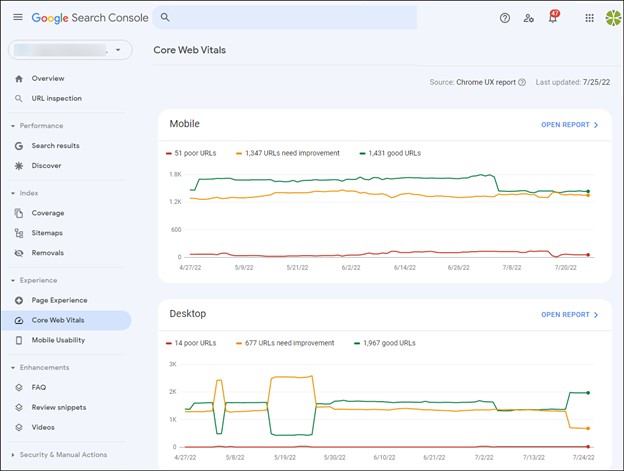
Task: Click into the top search field
Action: click(x=285, y=17)
